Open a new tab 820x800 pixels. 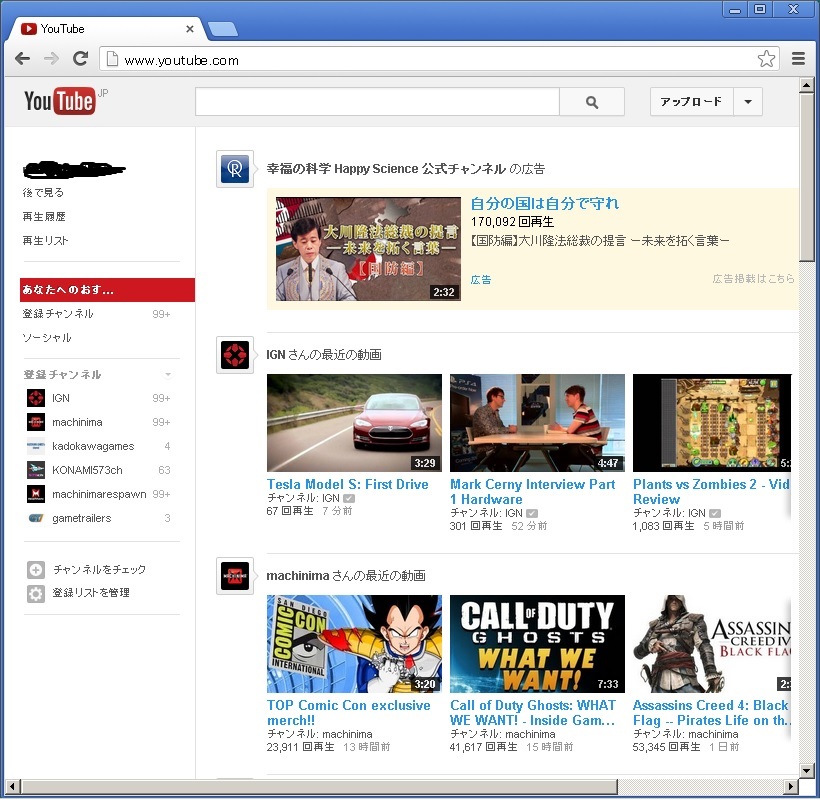(223, 29)
